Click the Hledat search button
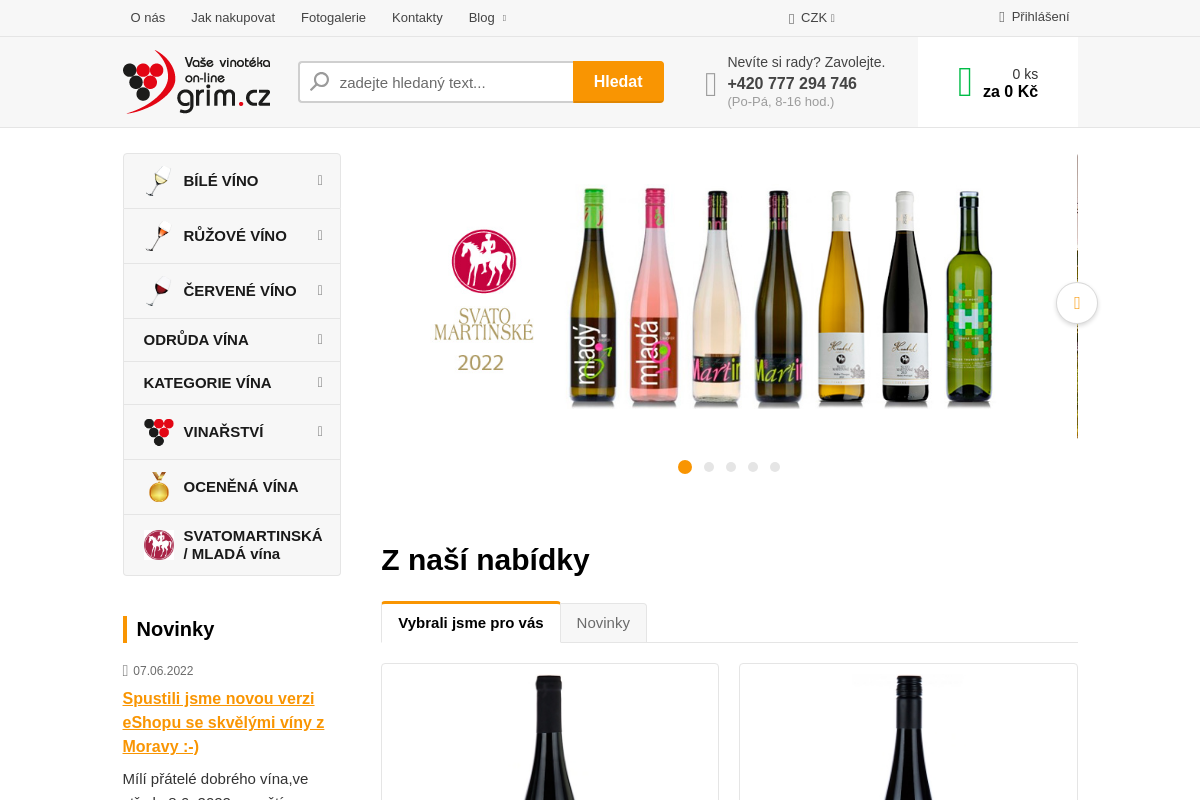 [618, 82]
